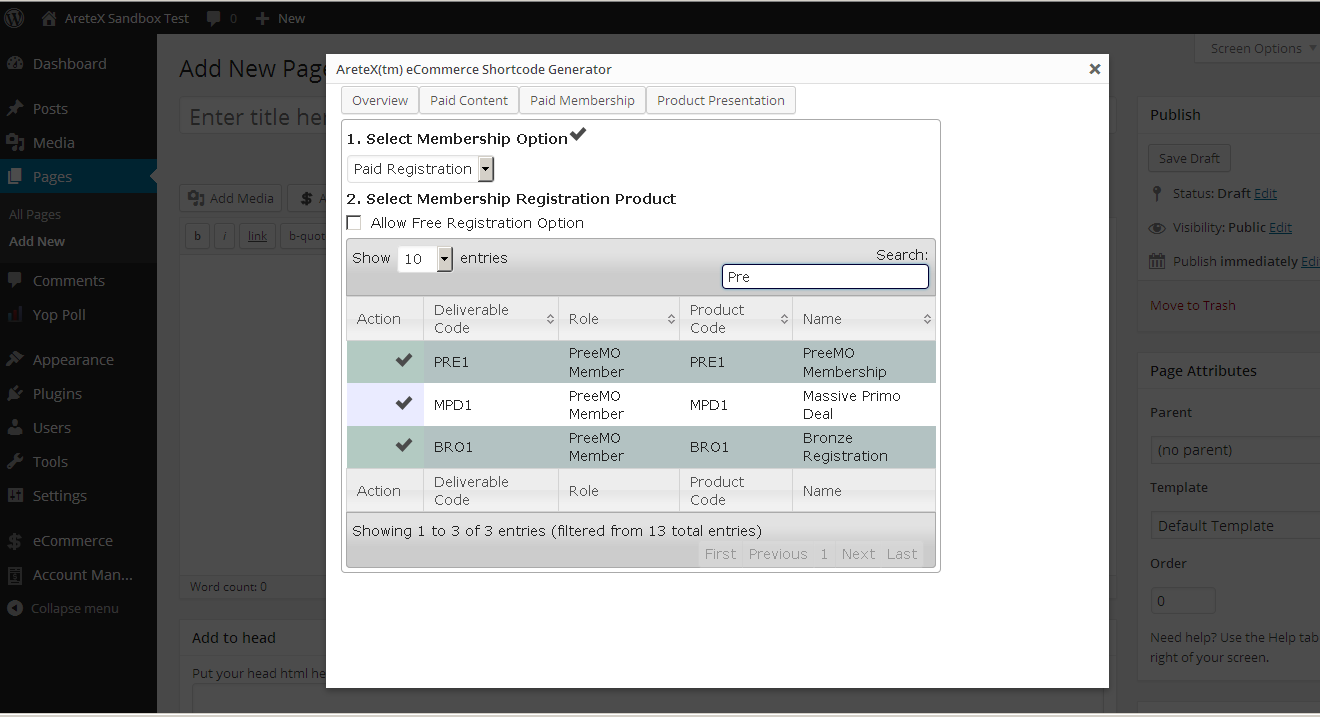
Task: Select MPD1 row checkmark action
Action: (x=404, y=403)
